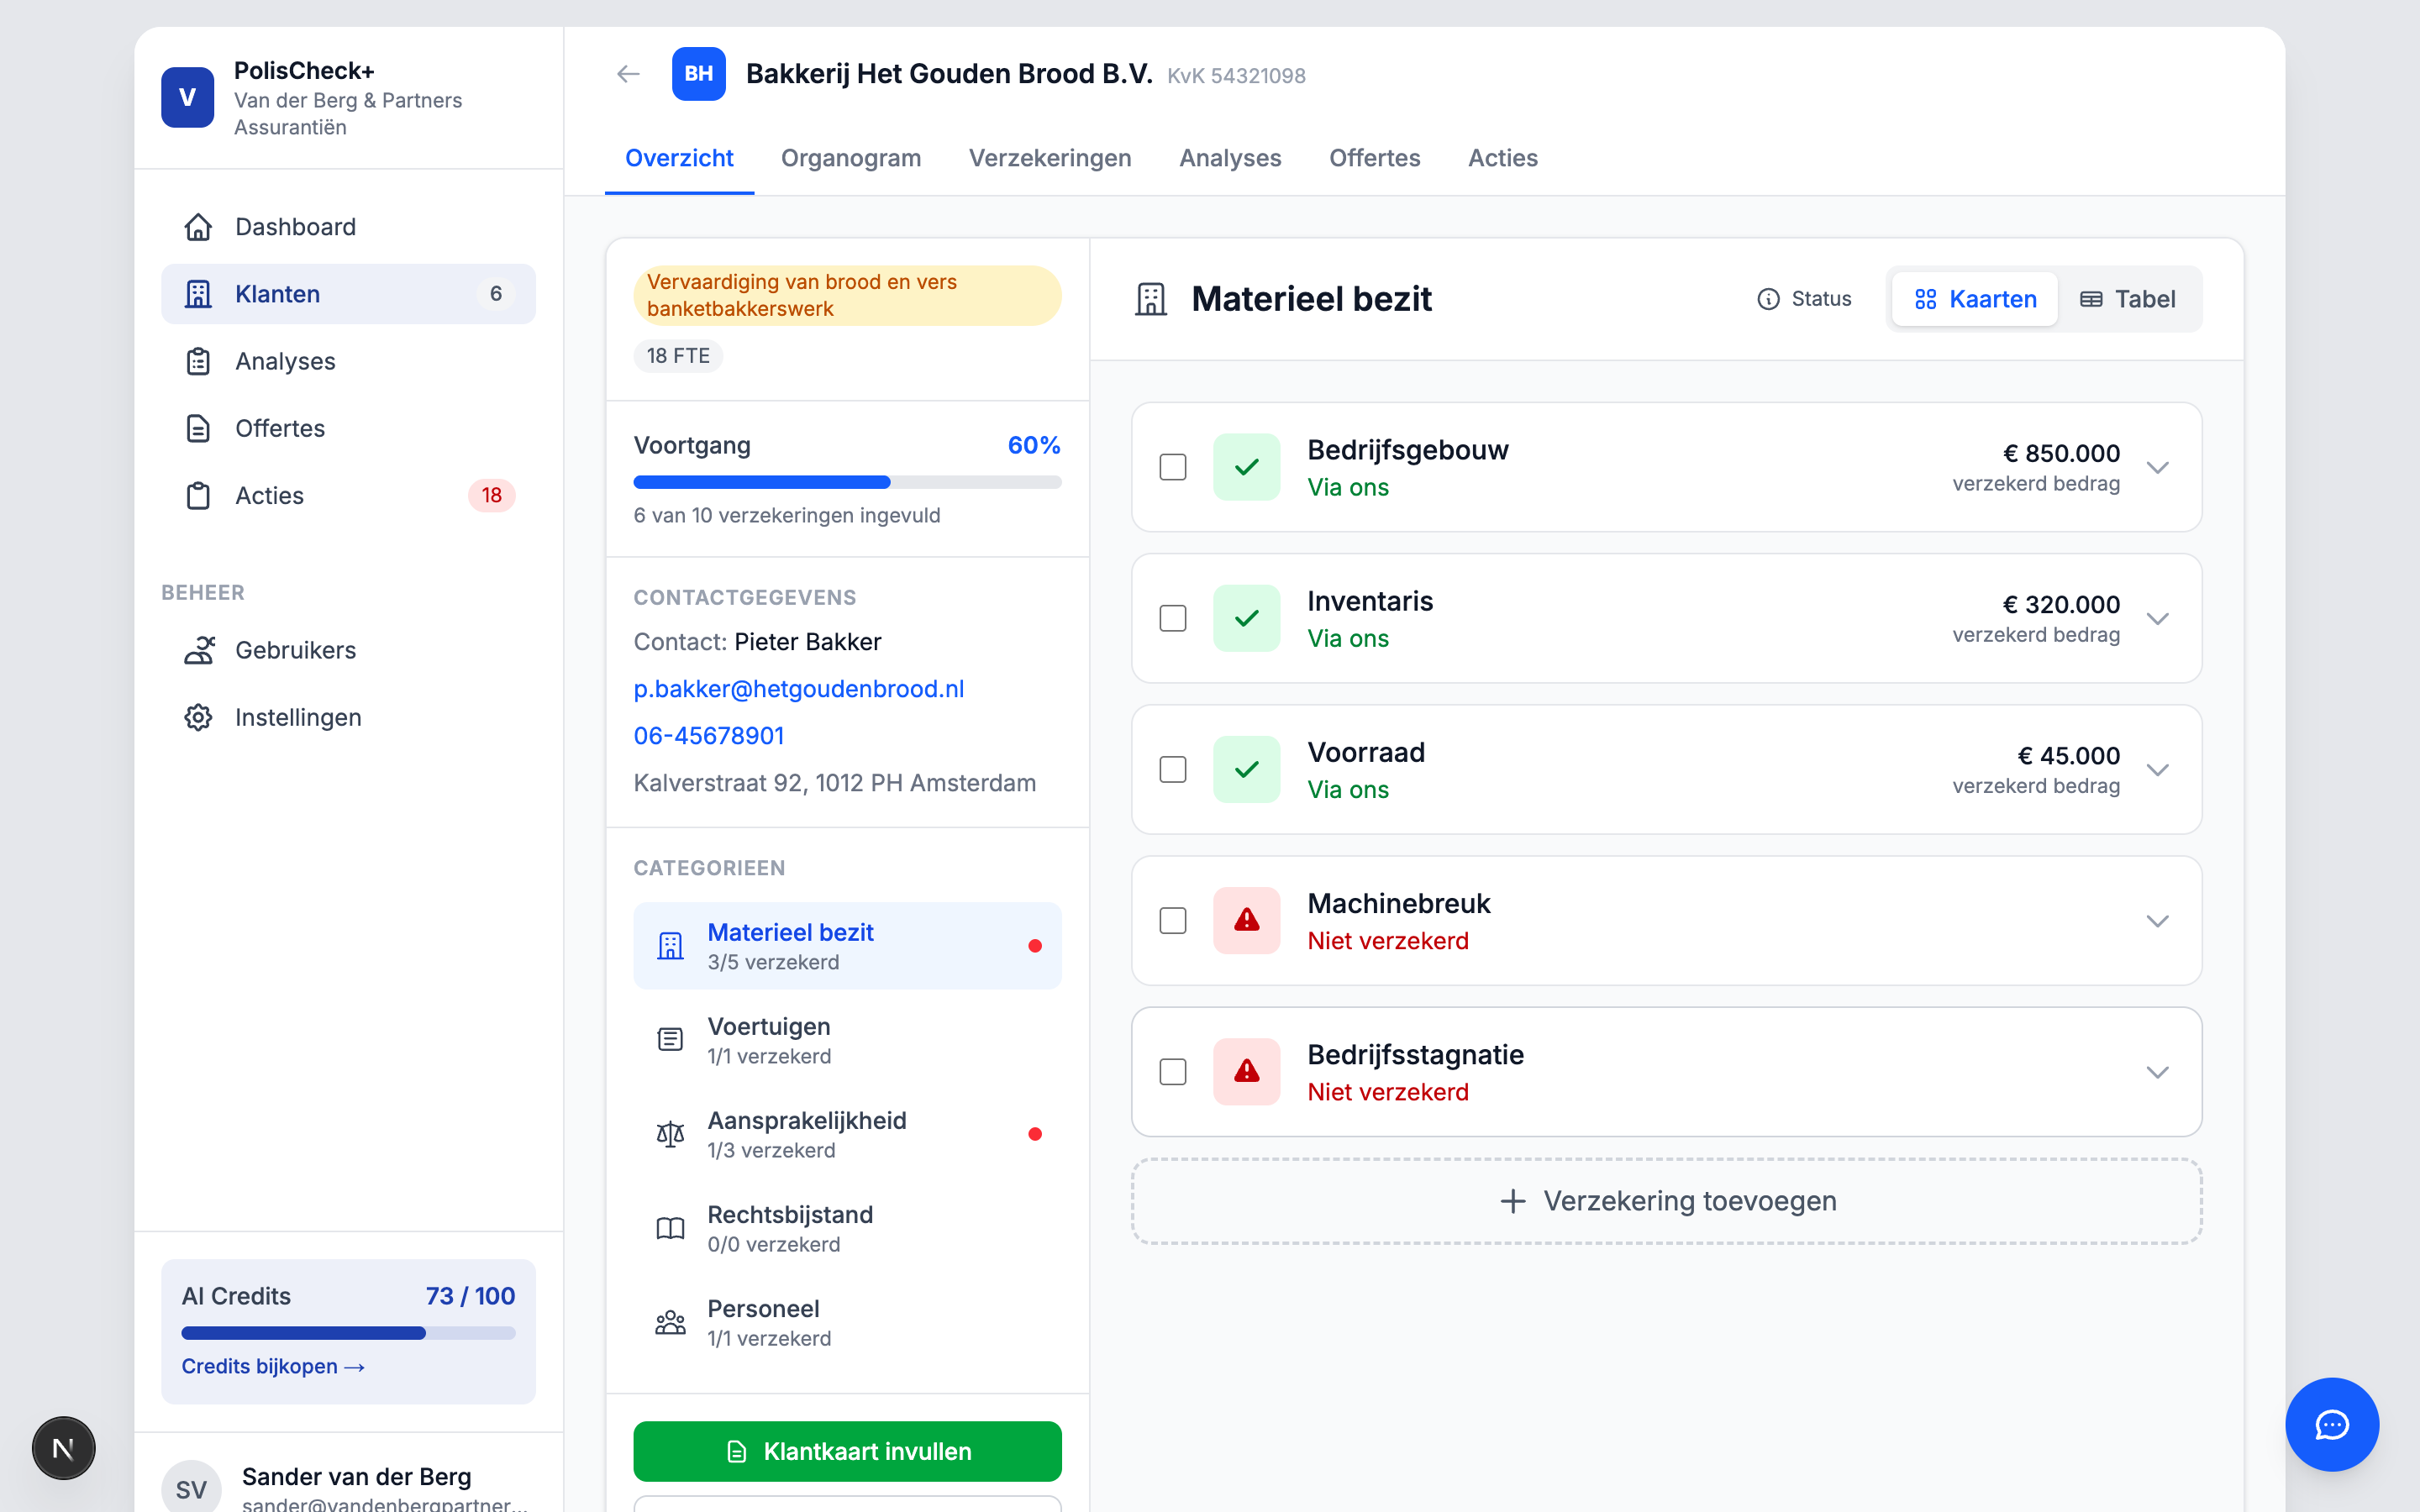Screen dimensions: 2420x1512
Task: Click the Credits bijkopen link
Action: tap(272, 1366)
